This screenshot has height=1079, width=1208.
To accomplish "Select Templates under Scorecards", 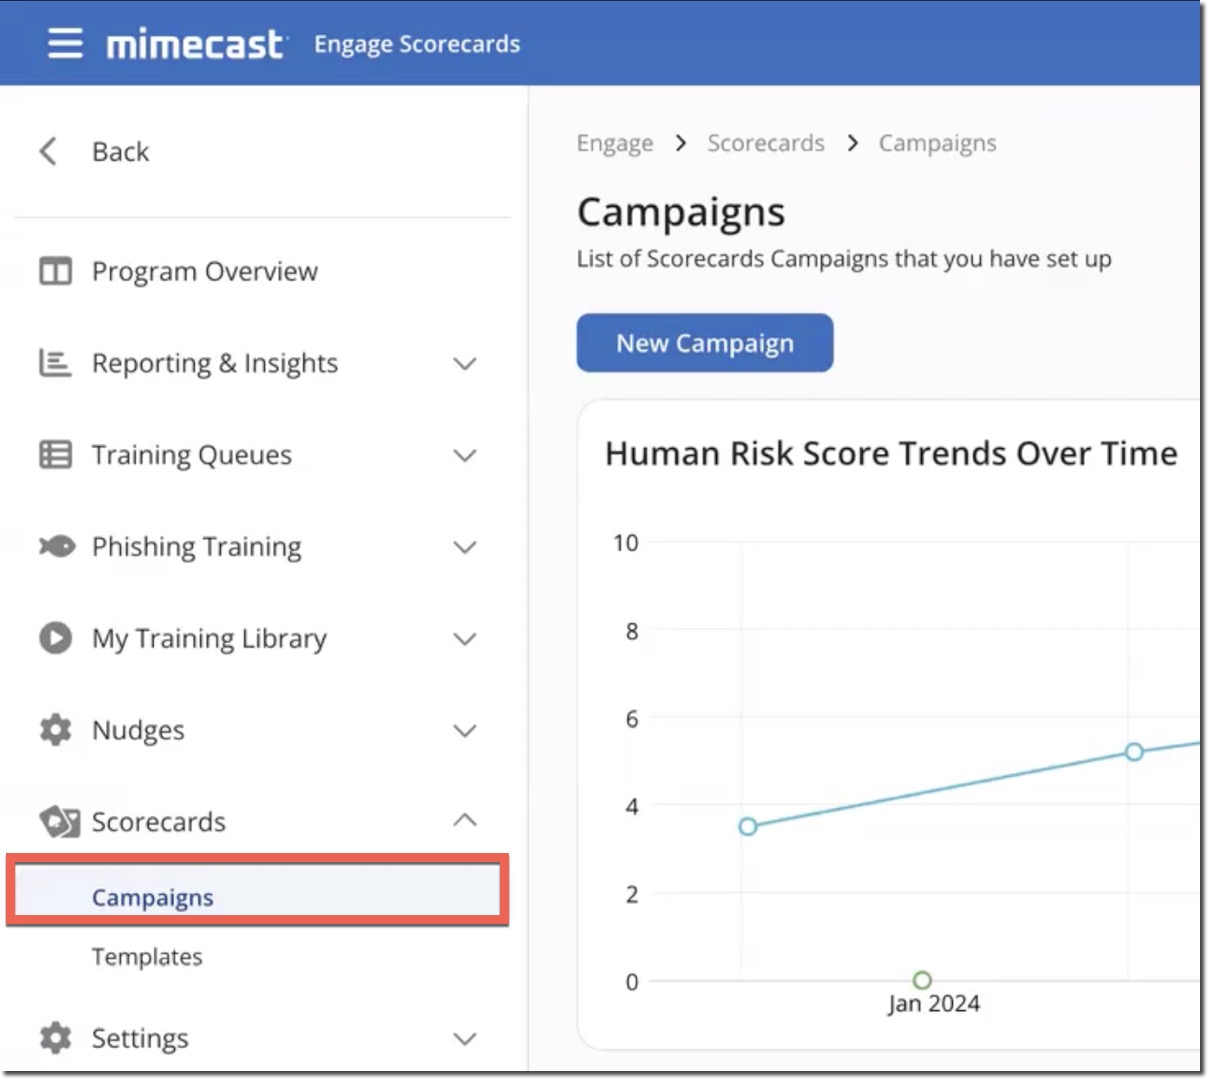I will pos(147,956).
